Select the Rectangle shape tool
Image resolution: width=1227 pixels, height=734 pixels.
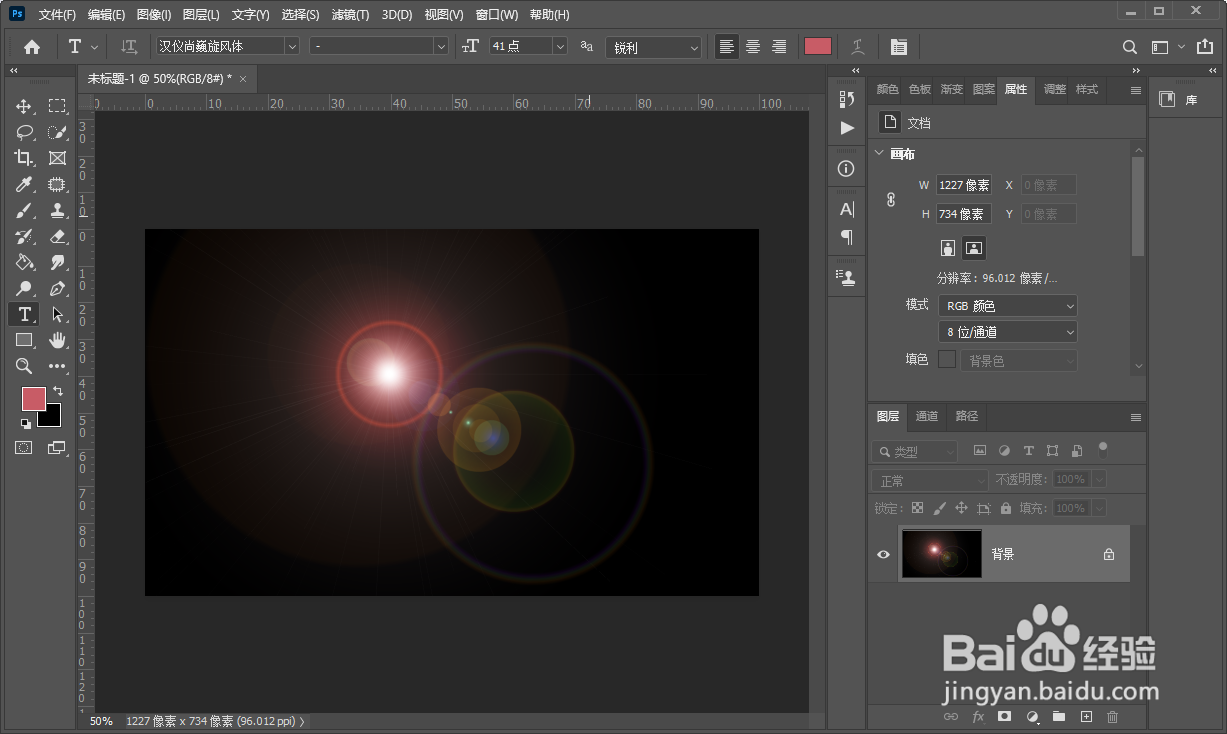[24, 340]
